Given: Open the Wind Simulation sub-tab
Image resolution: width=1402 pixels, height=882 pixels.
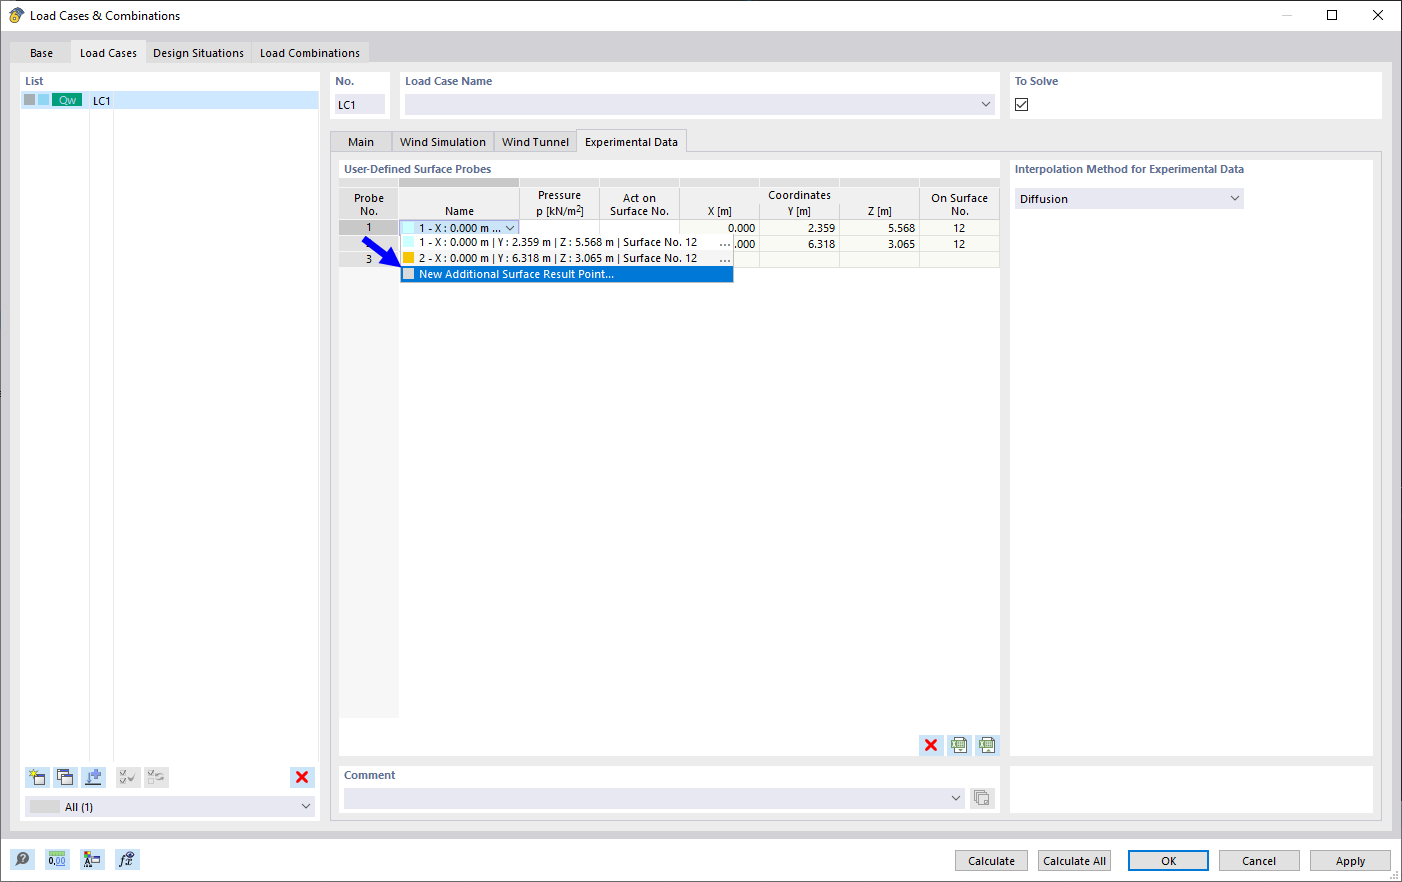Looking at the screenshot, I should point(443,142).
